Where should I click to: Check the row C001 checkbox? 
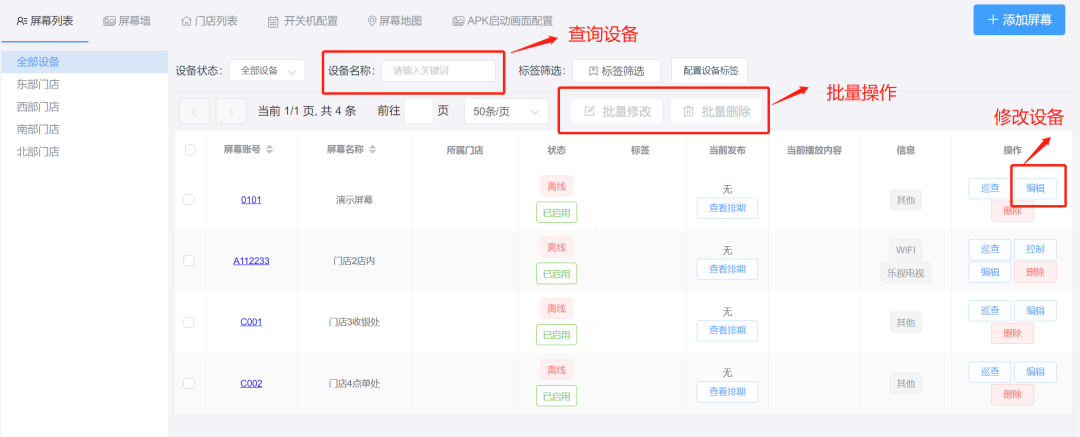[189, 322]
